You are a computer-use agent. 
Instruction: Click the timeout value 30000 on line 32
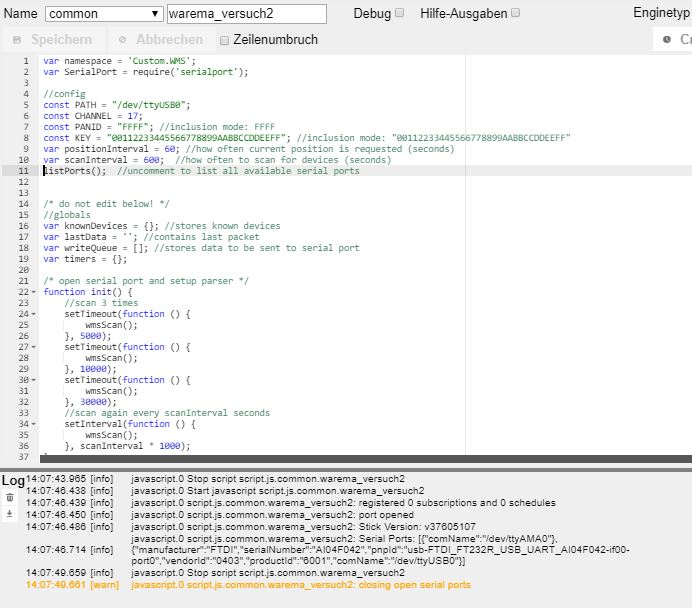[93, 402]
